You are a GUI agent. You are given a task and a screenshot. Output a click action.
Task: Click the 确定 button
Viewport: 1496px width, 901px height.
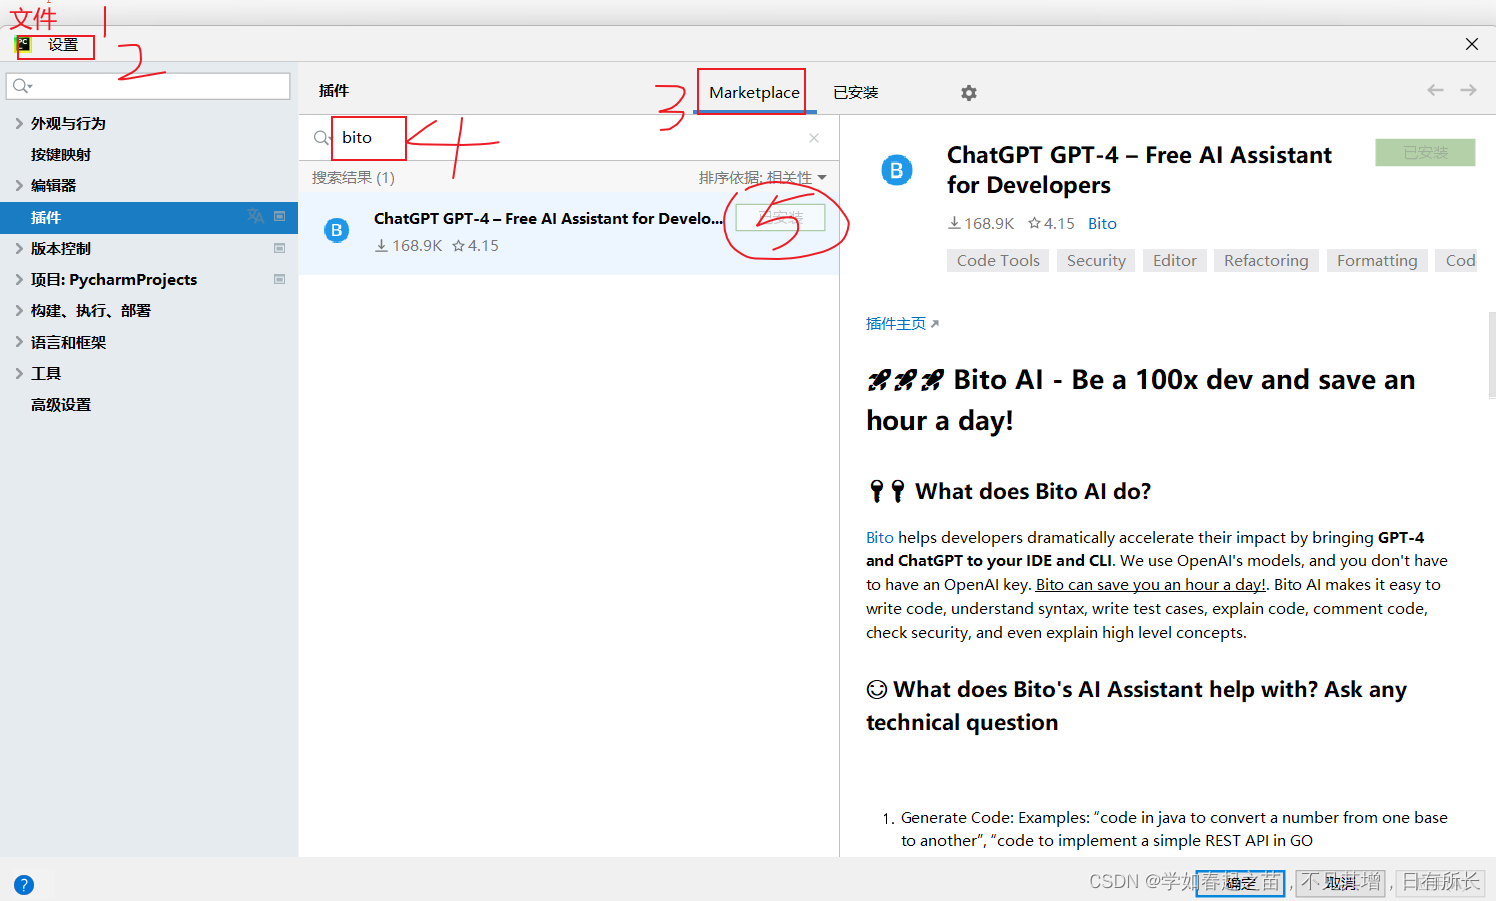(1240, 882)
